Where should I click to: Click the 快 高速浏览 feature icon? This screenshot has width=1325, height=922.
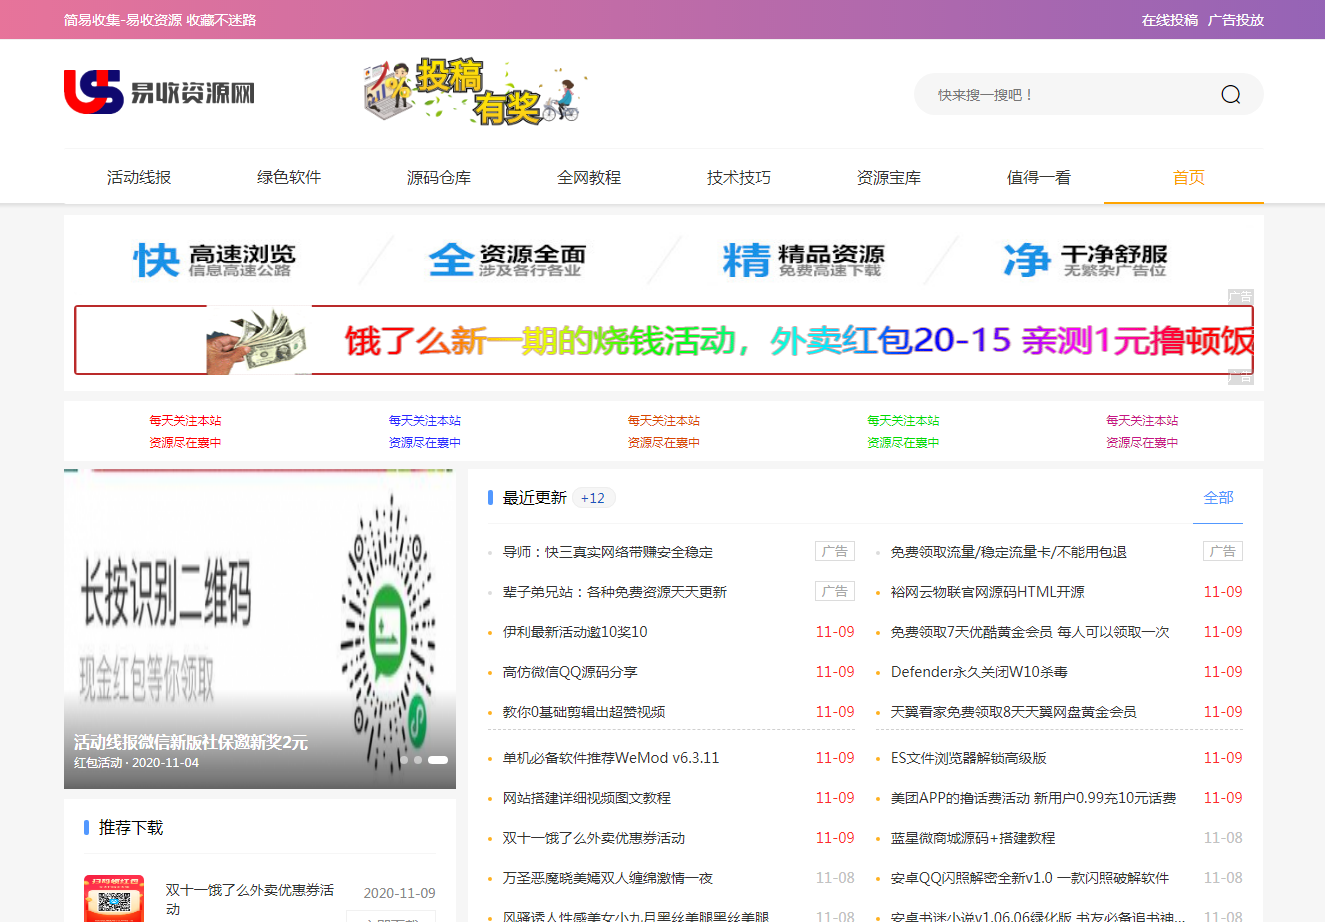pos(215,260)
